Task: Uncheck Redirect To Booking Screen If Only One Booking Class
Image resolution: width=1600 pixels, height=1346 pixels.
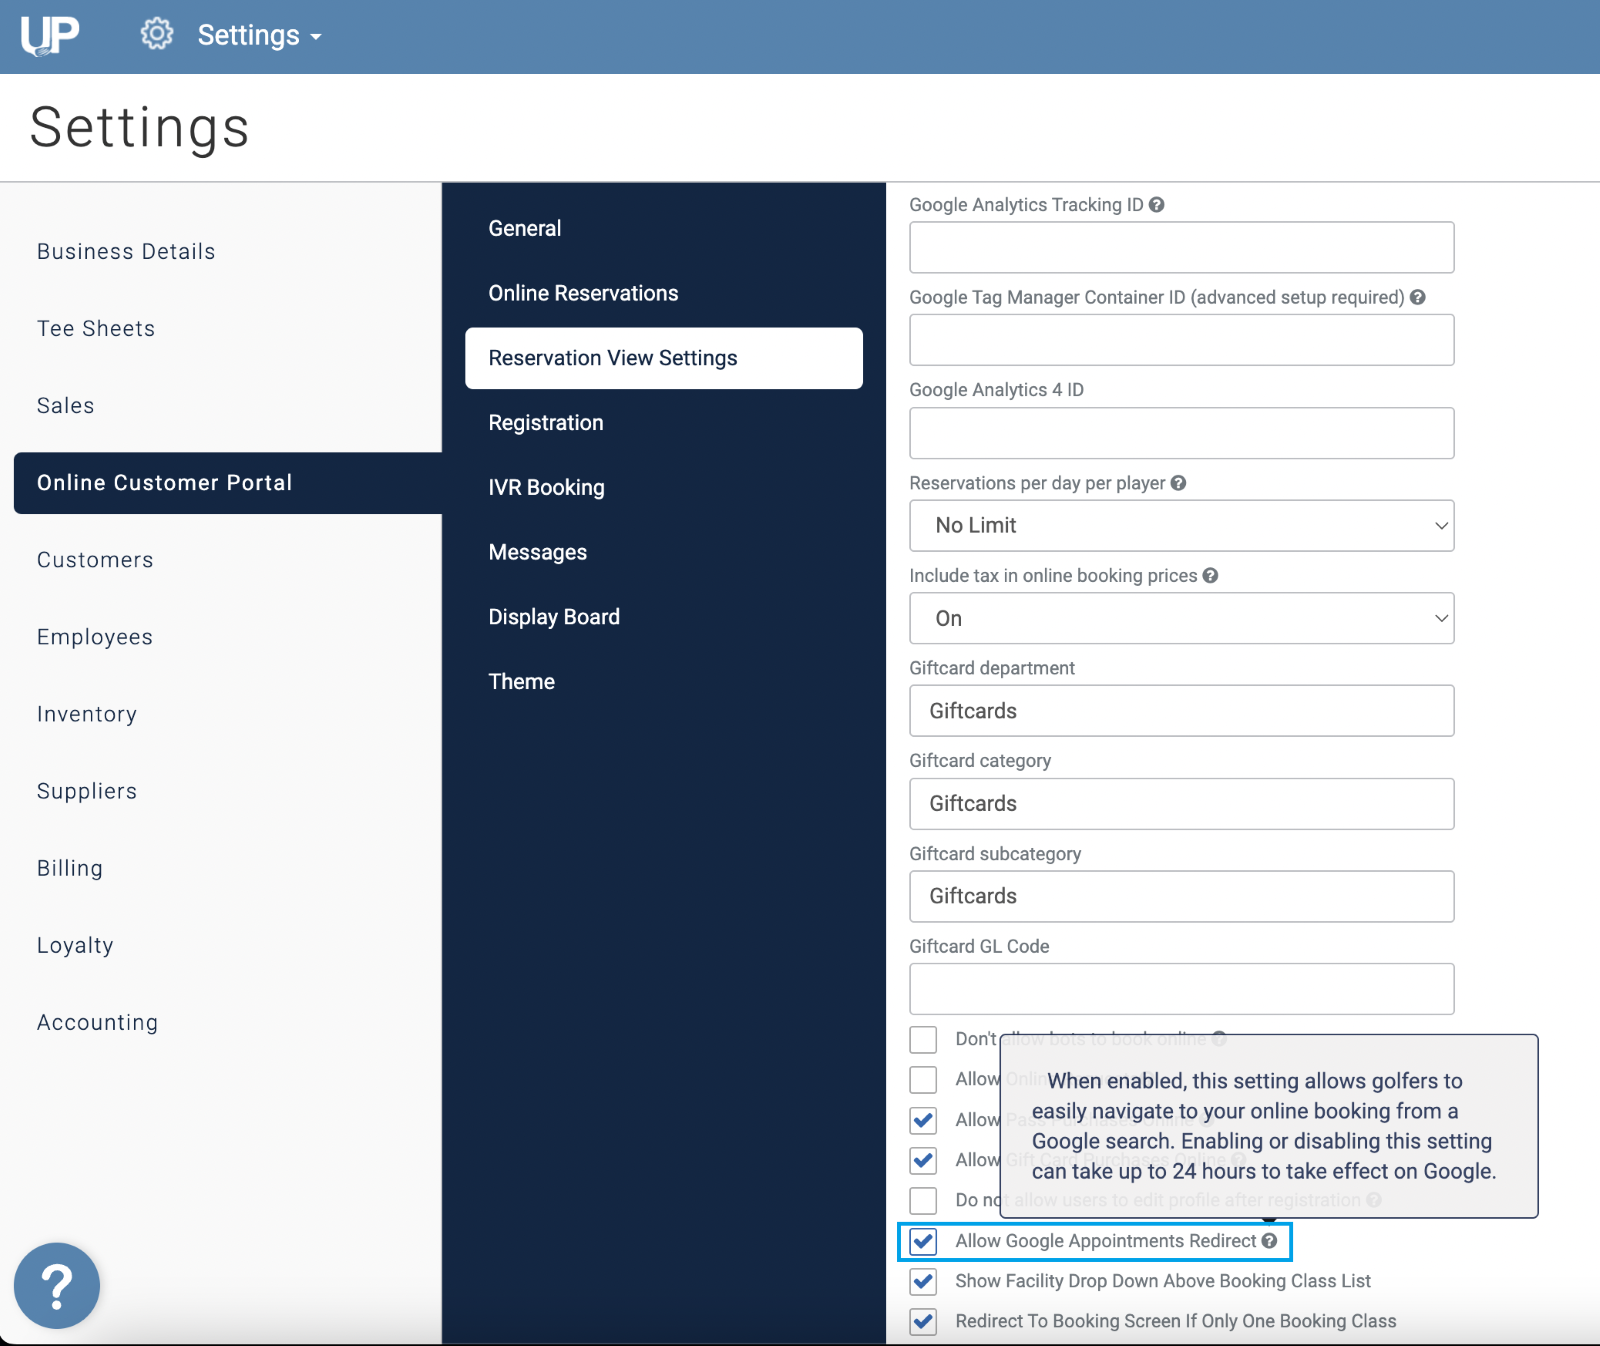Action: 924,1322
